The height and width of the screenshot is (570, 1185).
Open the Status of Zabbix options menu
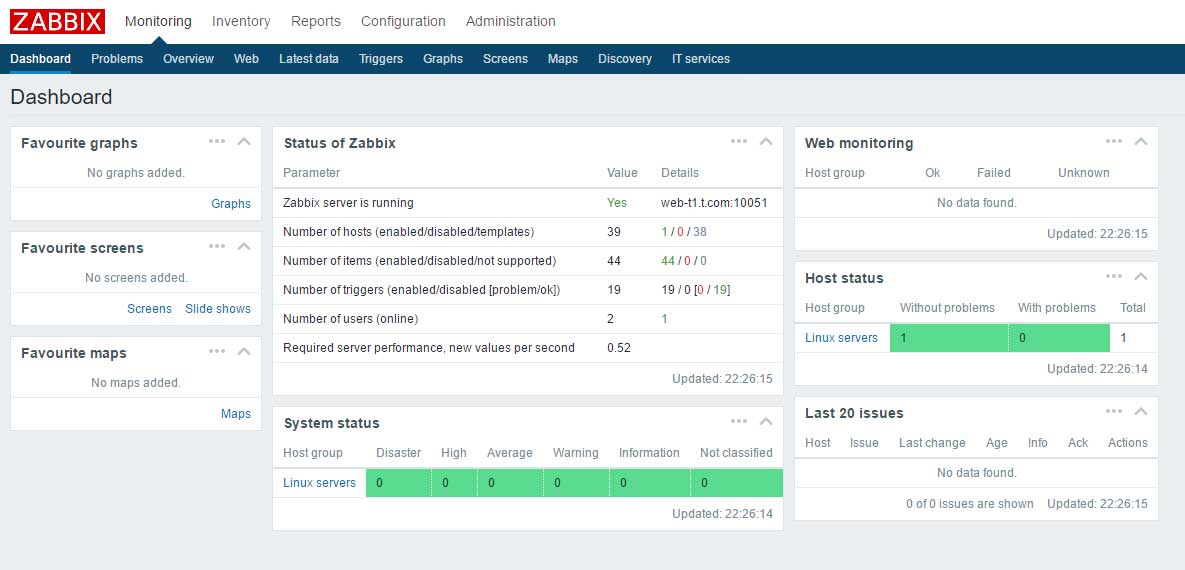tap(739, 141)
